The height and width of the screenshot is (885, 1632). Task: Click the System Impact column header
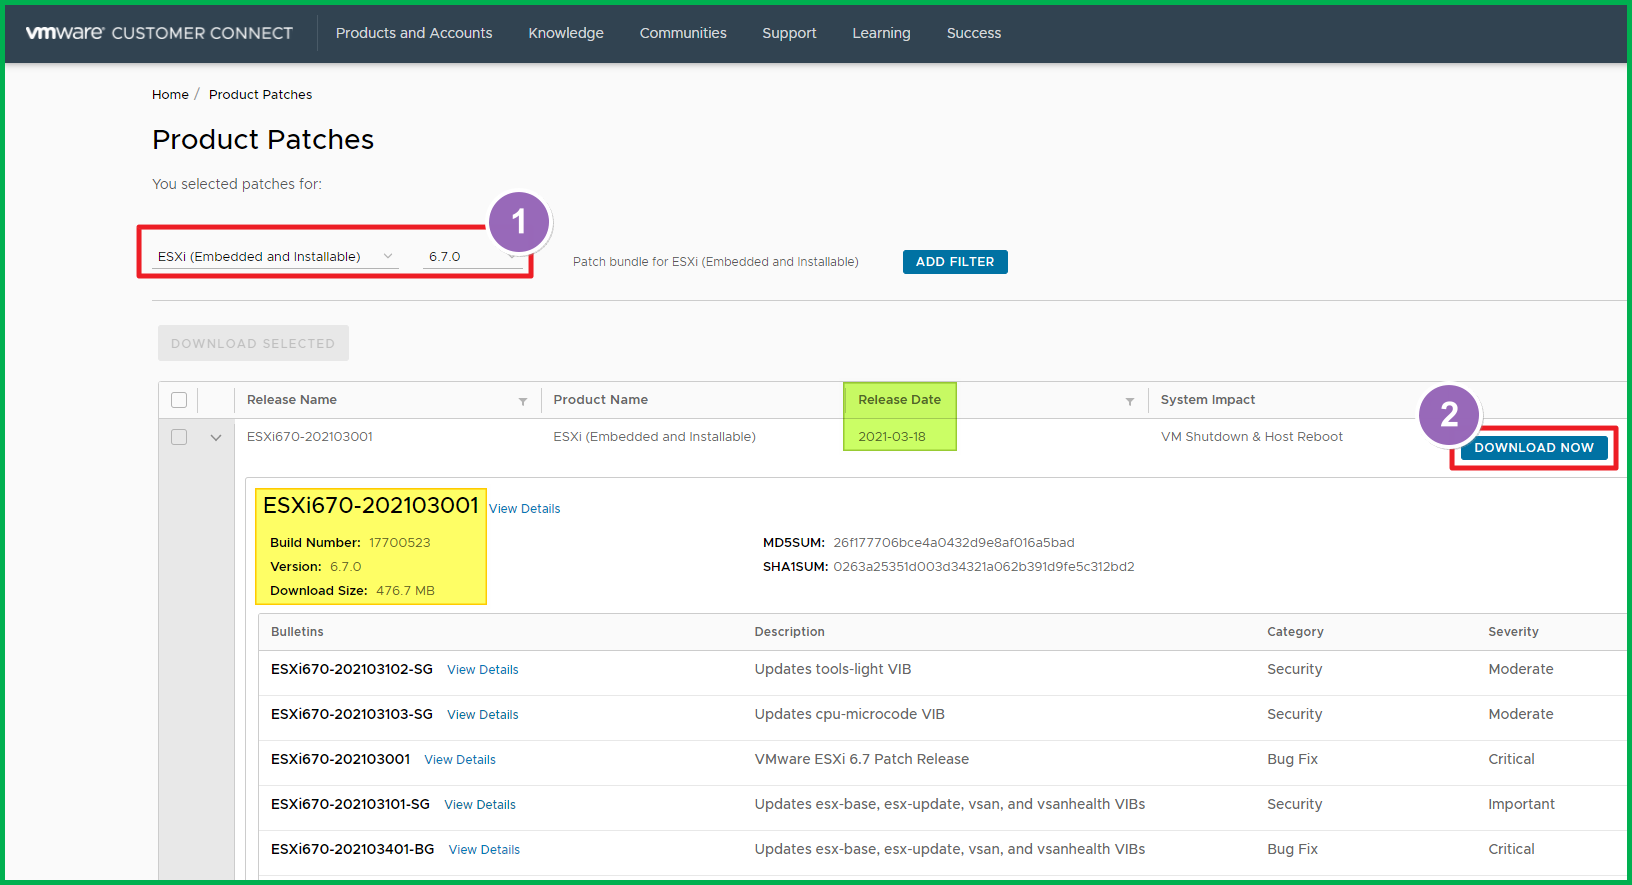[x=1208, y=400]
